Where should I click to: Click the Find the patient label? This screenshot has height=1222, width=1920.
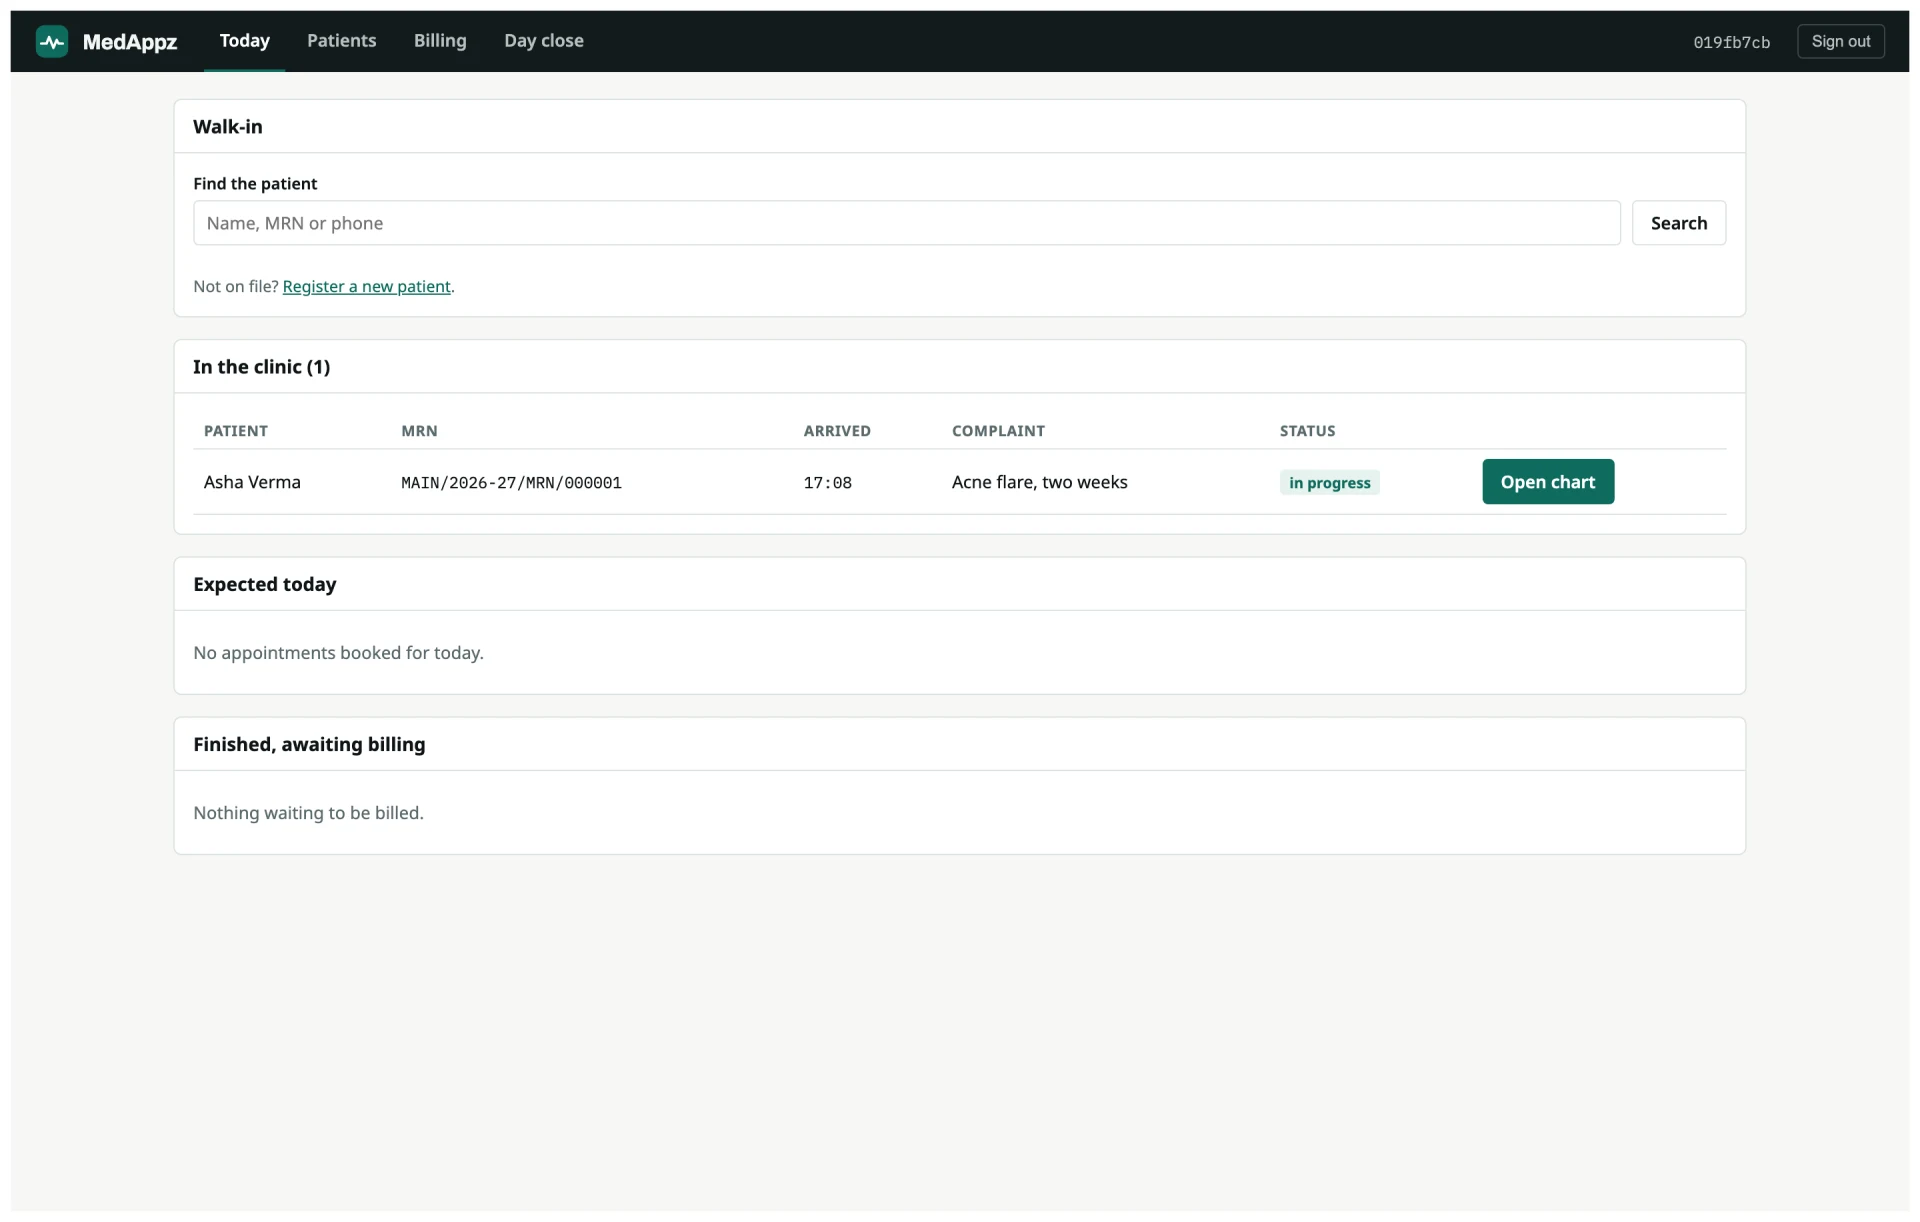tap(255, 184)
